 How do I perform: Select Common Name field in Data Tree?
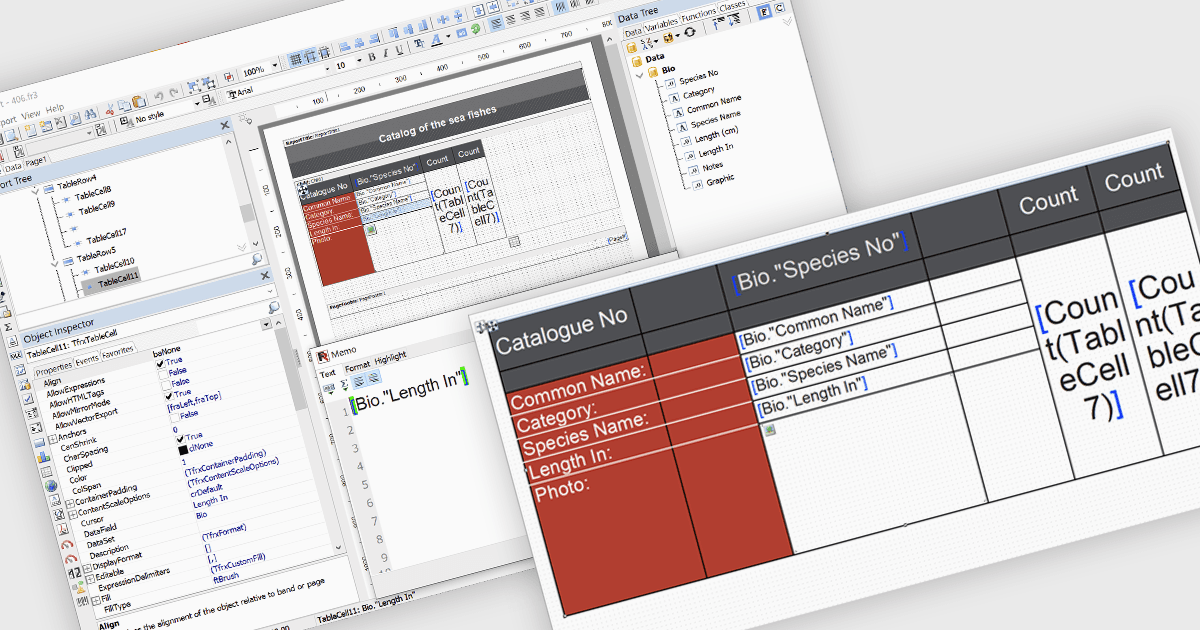[714, 104]
